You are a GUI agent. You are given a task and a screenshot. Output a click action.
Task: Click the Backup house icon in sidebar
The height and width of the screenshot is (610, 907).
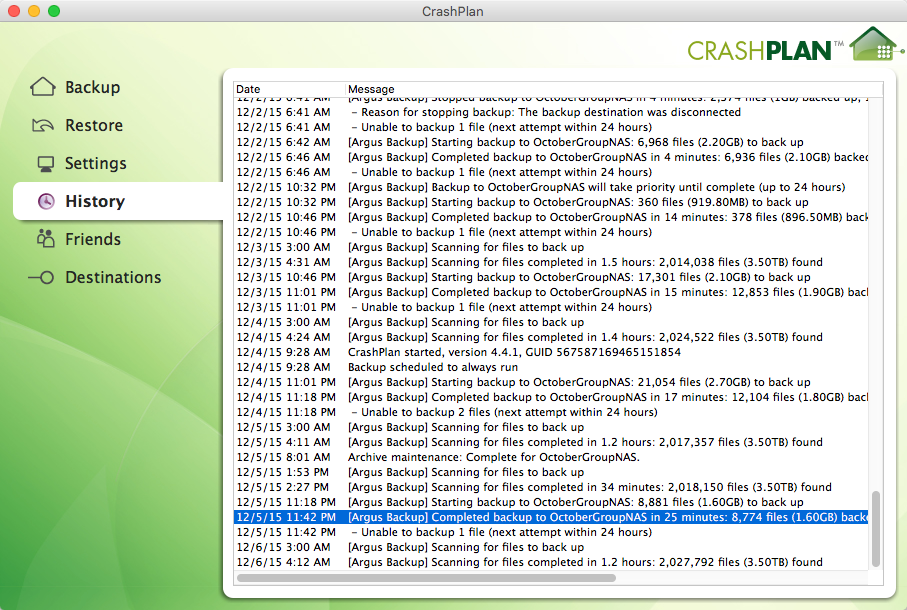point(43,87)
